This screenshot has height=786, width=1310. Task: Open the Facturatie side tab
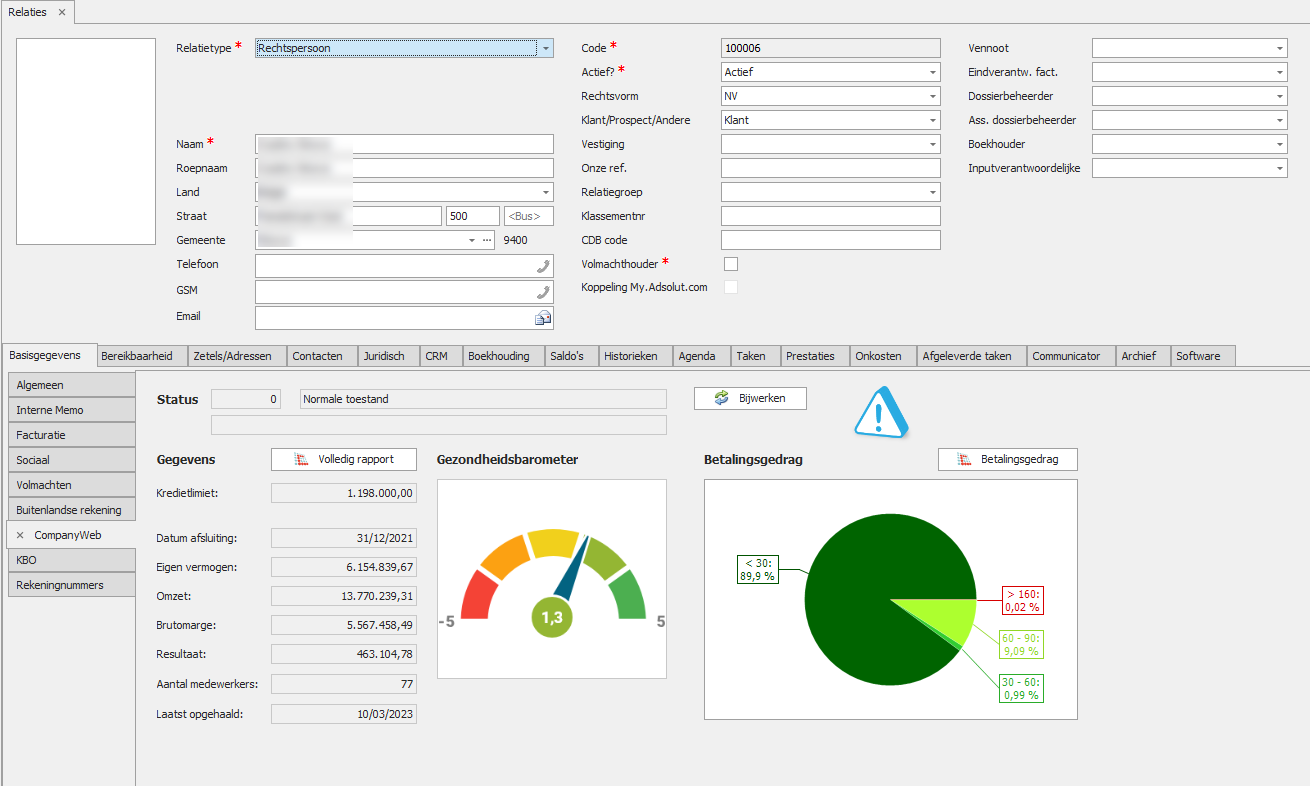(71, 435)
